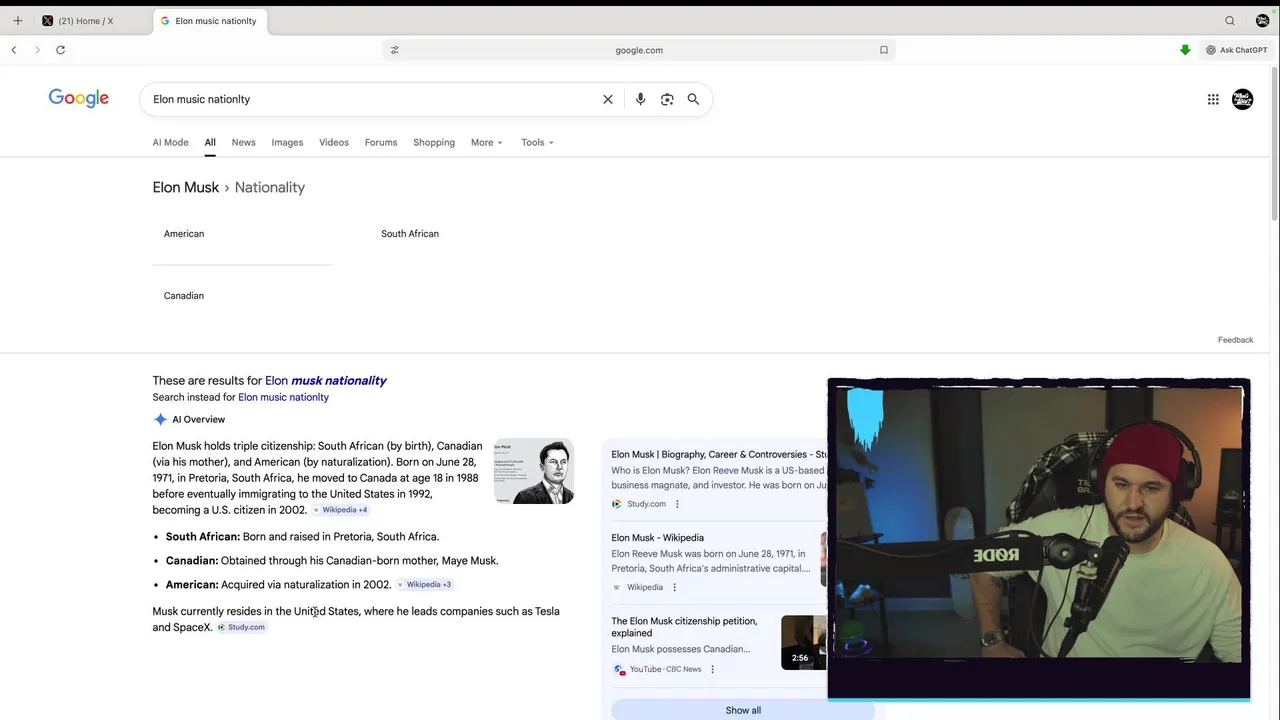Switch to News tab
The width and height of the screenshot is (1280, 720).
(x=243, y=142)
